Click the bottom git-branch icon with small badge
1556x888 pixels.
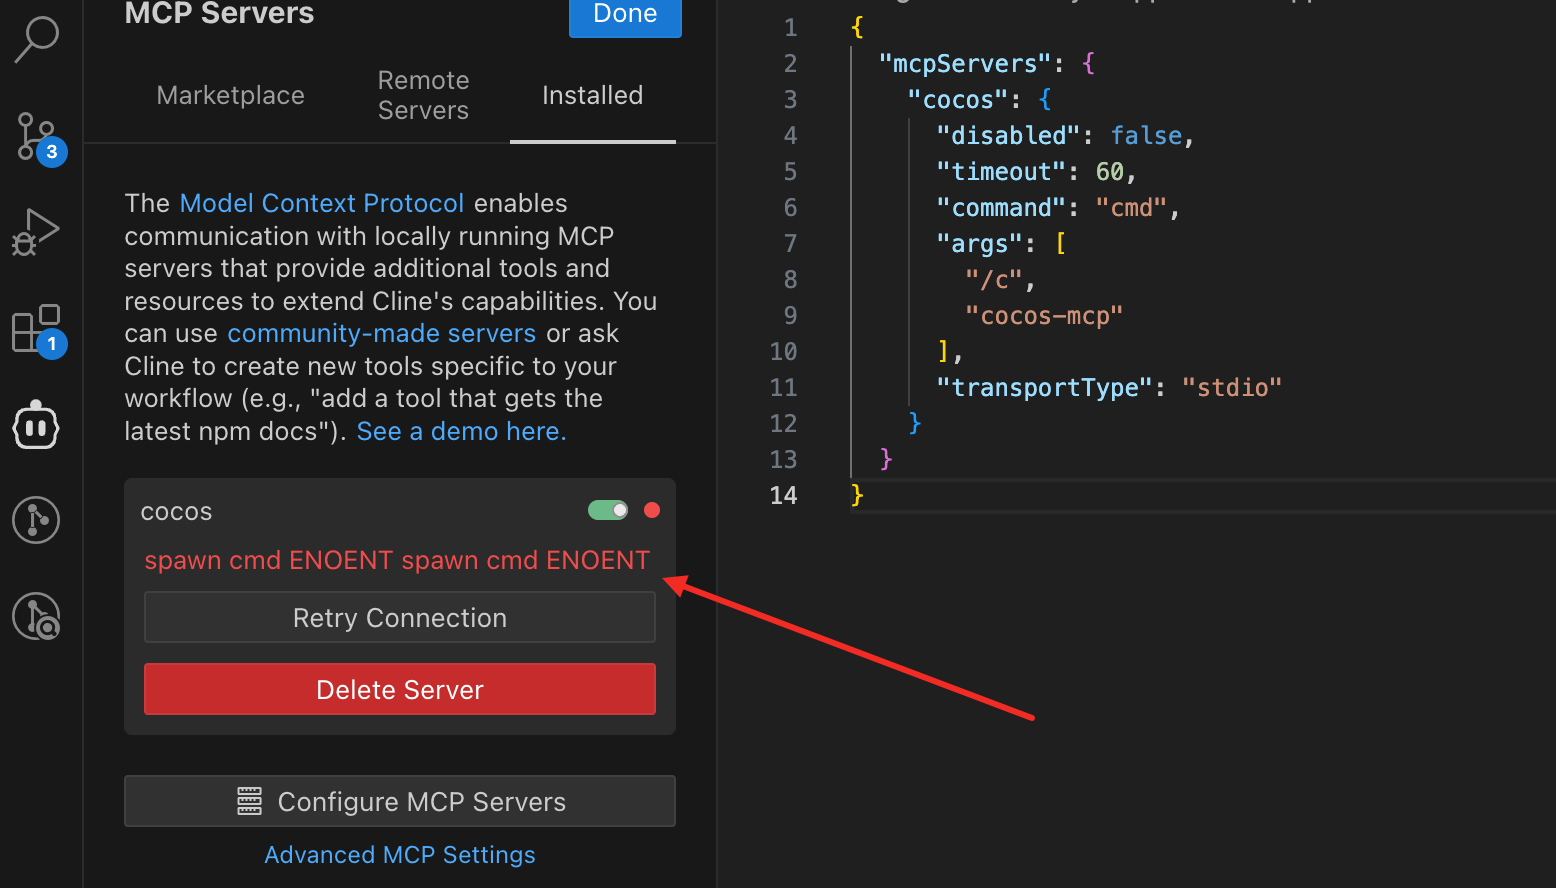[x=37, y=616]
